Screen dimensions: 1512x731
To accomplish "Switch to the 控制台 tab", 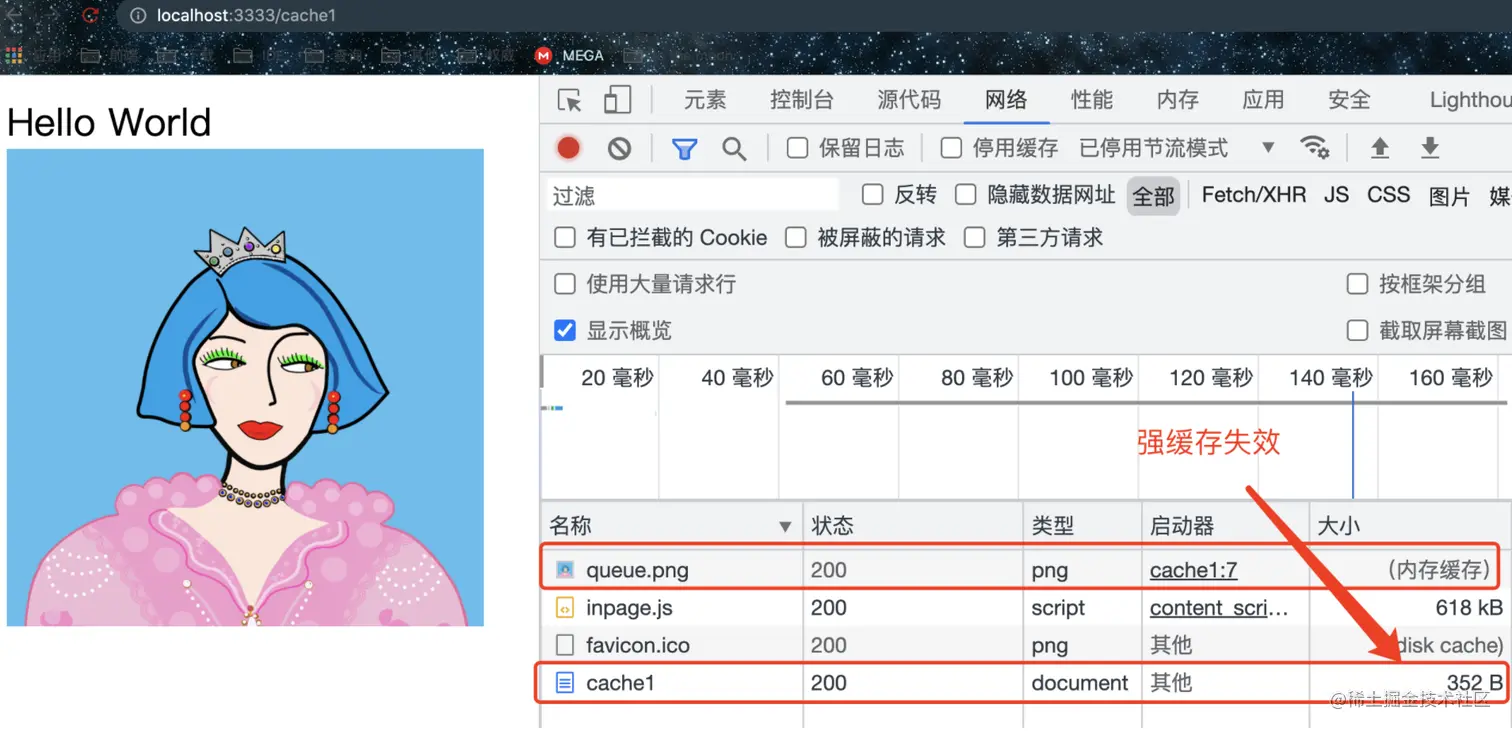I will (x=802, y=100).
